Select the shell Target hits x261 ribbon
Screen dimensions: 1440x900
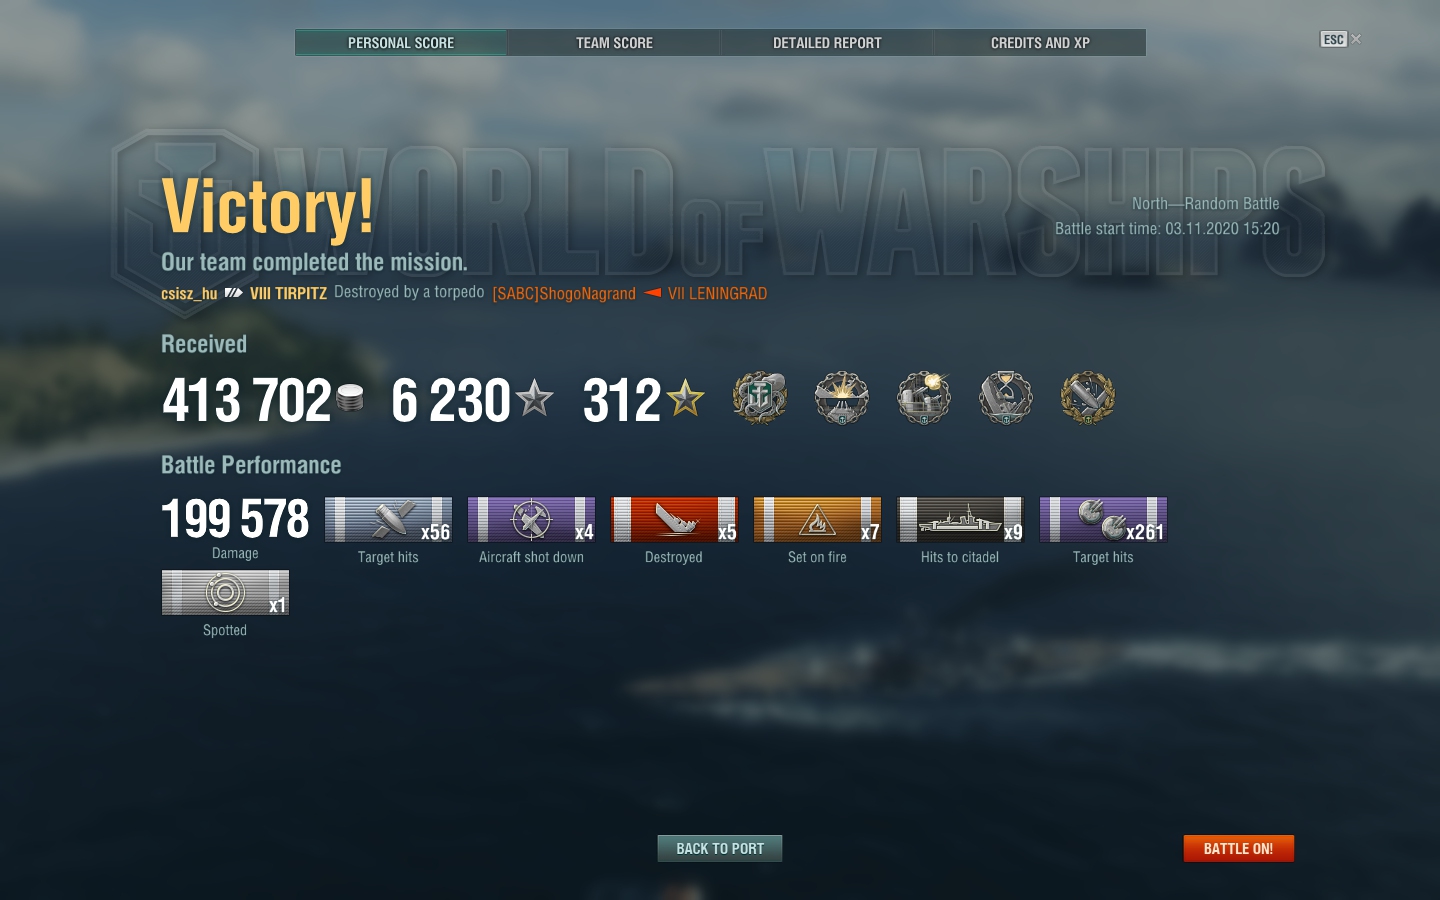tap(1103, 520)
